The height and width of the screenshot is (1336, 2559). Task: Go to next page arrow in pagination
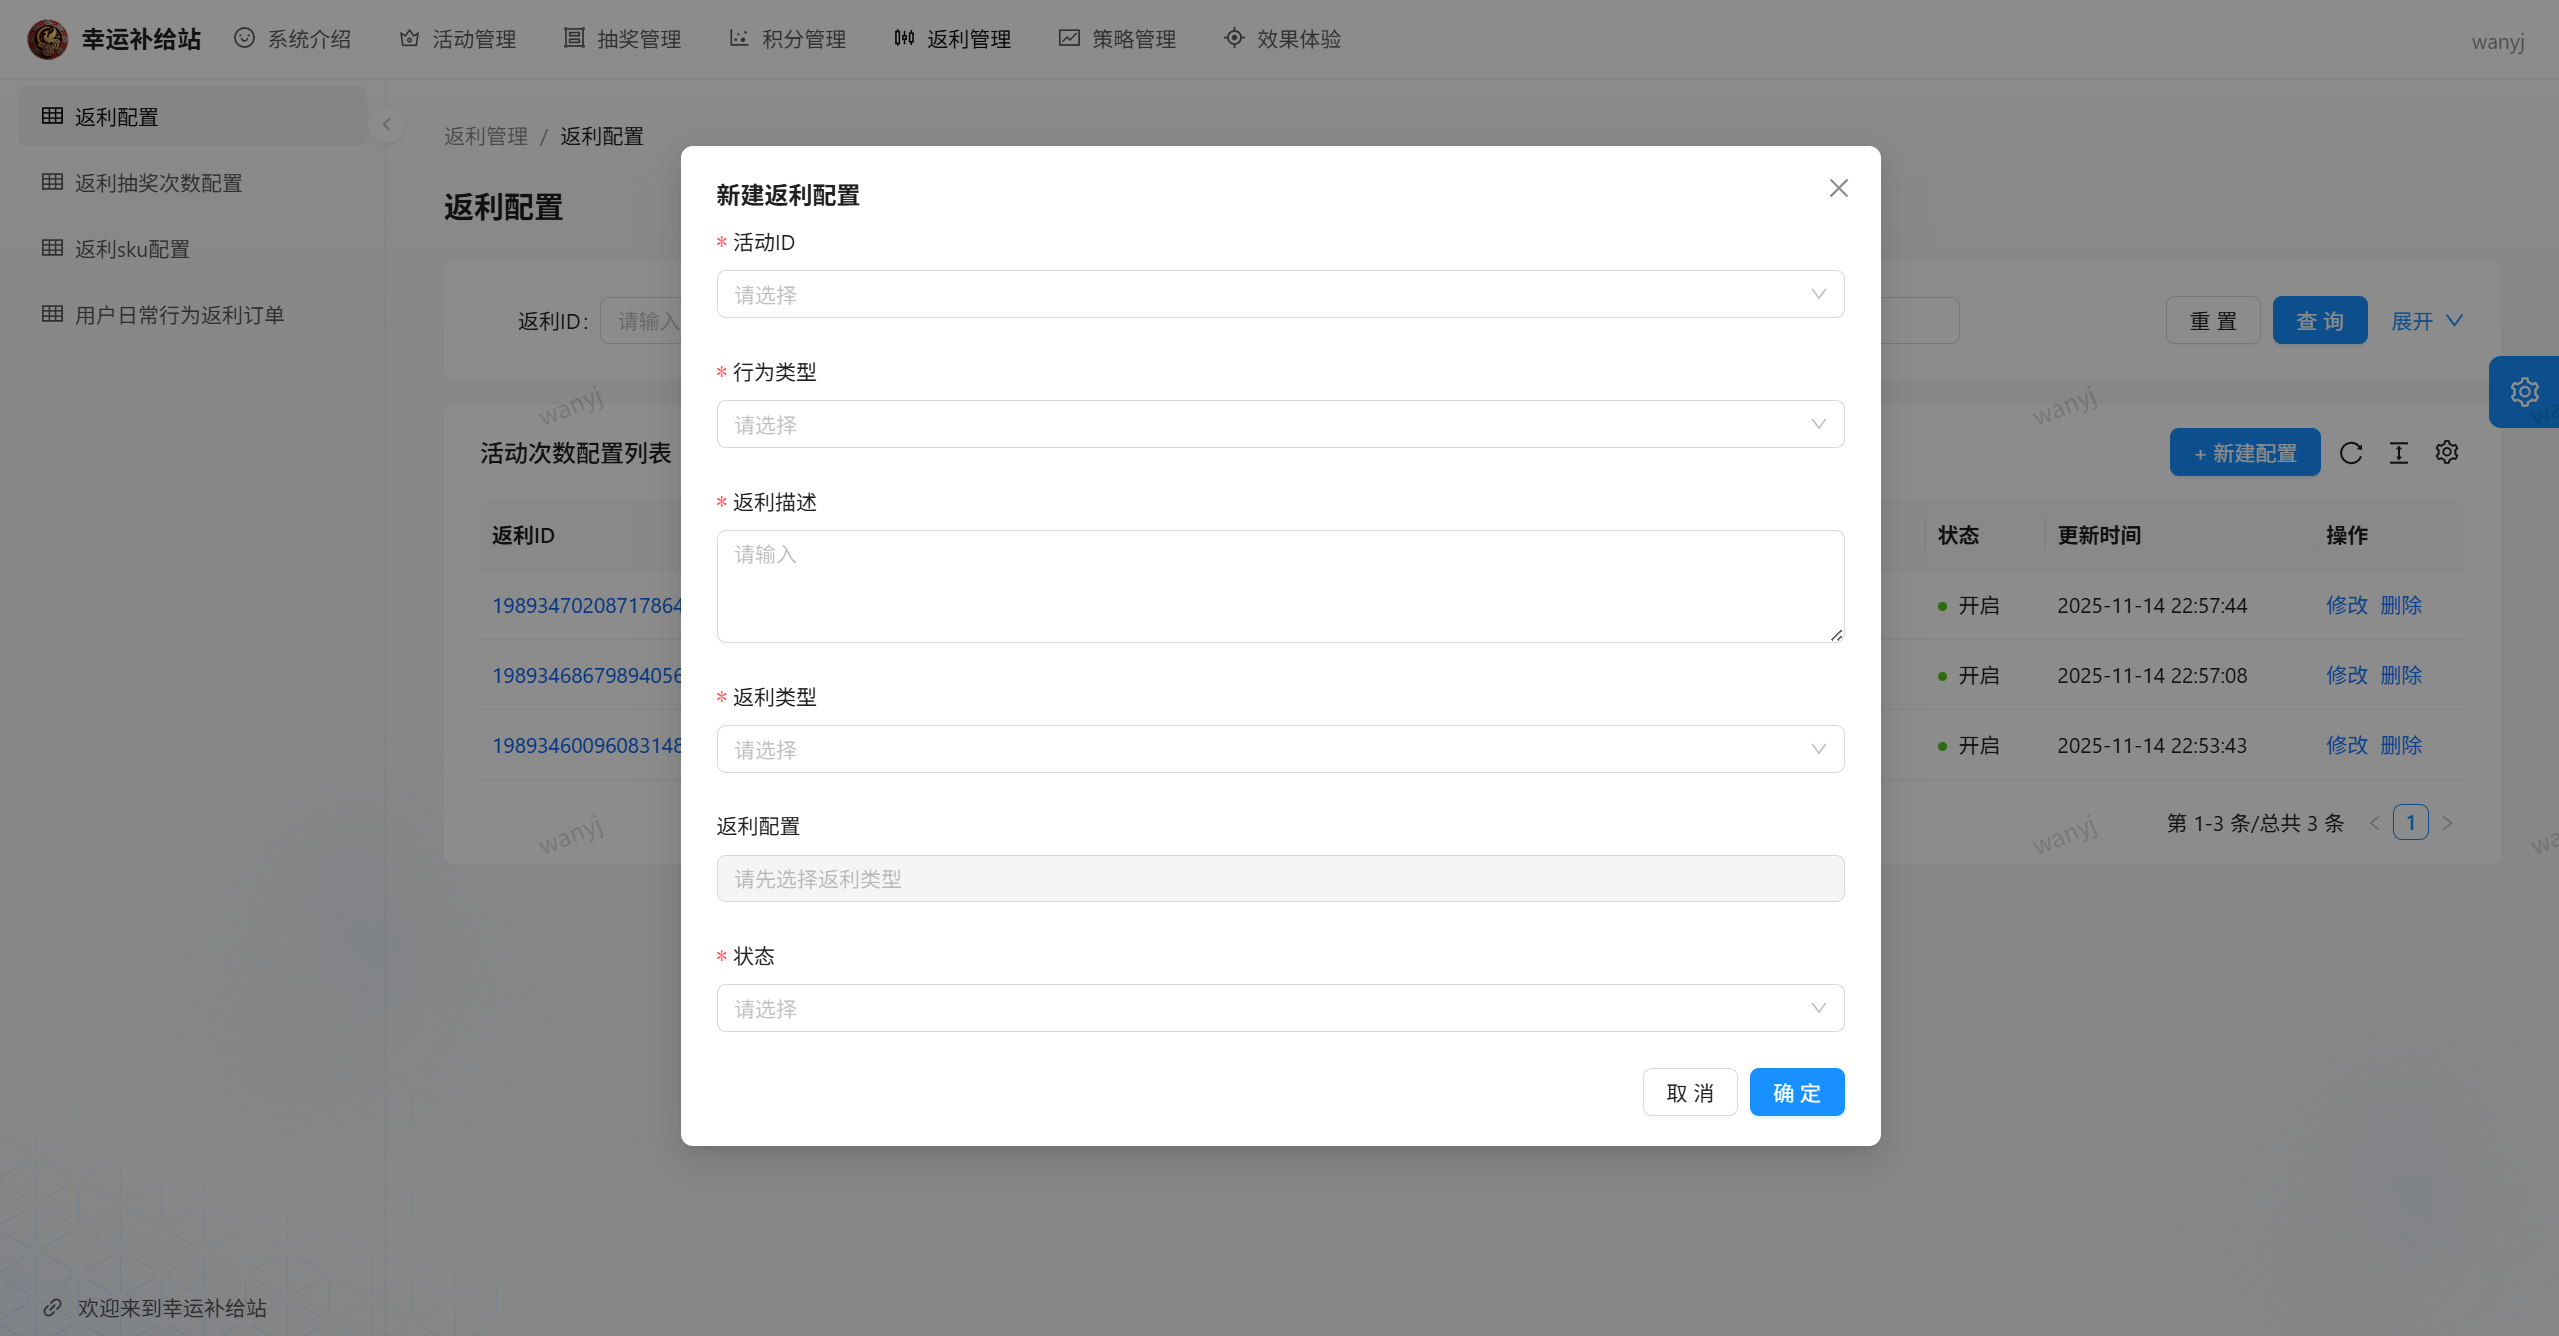pyautogui.click(x=2447, y=823)
